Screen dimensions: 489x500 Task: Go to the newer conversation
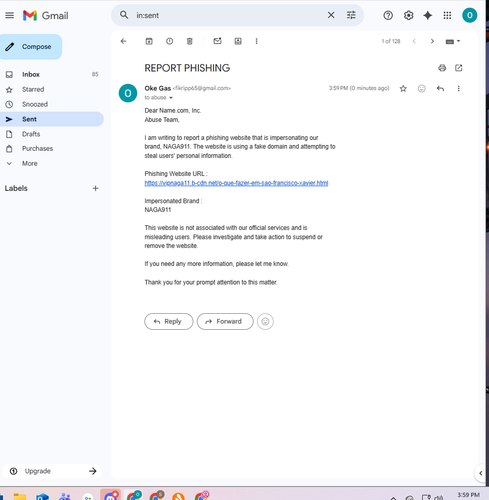pyautogui.click(x=414, y=41)
